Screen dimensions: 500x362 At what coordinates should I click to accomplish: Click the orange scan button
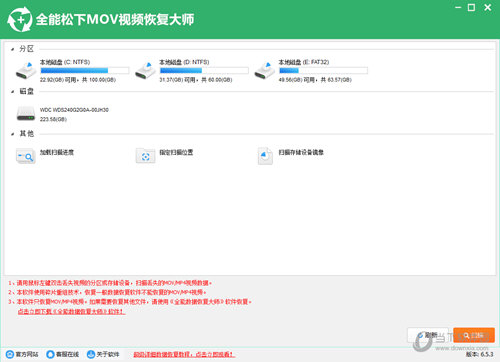coord(474,335)
